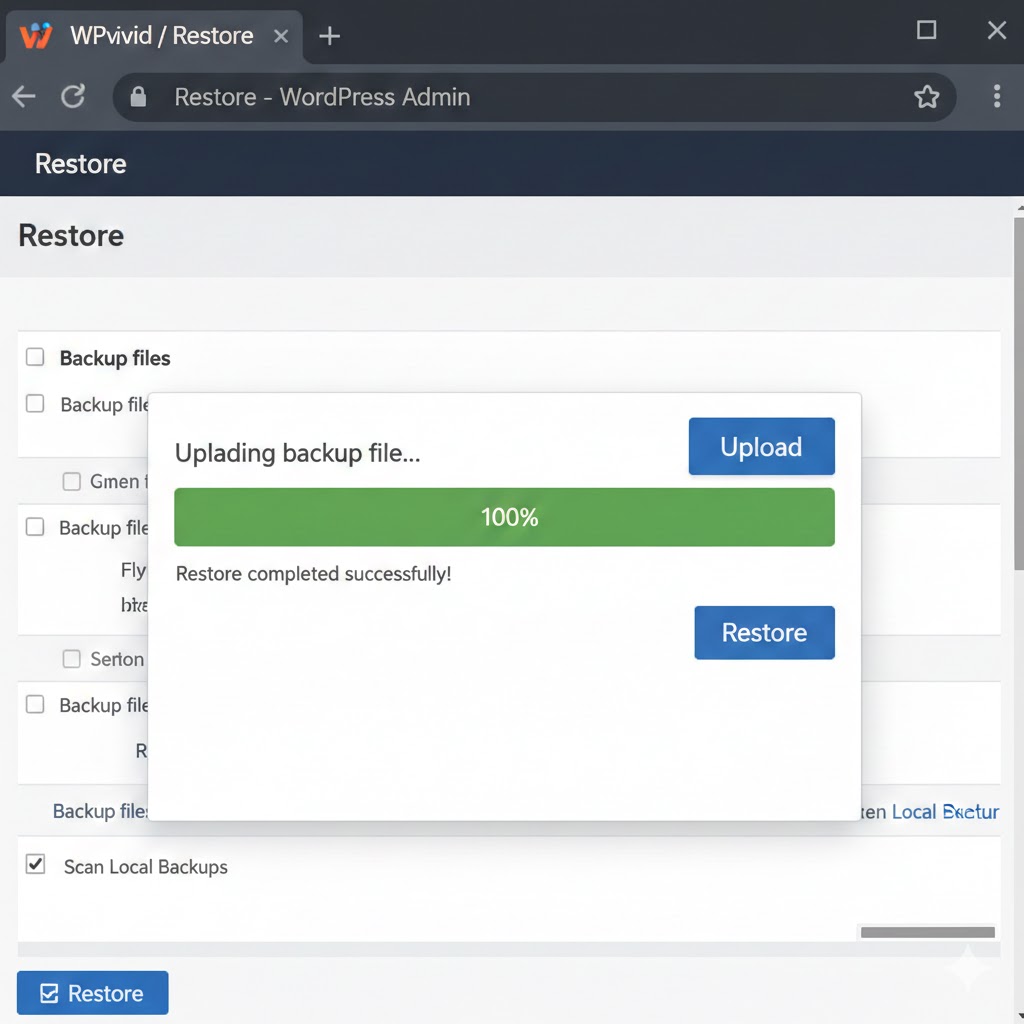Open the Local Backup link on right
This screenshot has height=1024, width=1024.
pyautogui.click(x=944, y=811)
